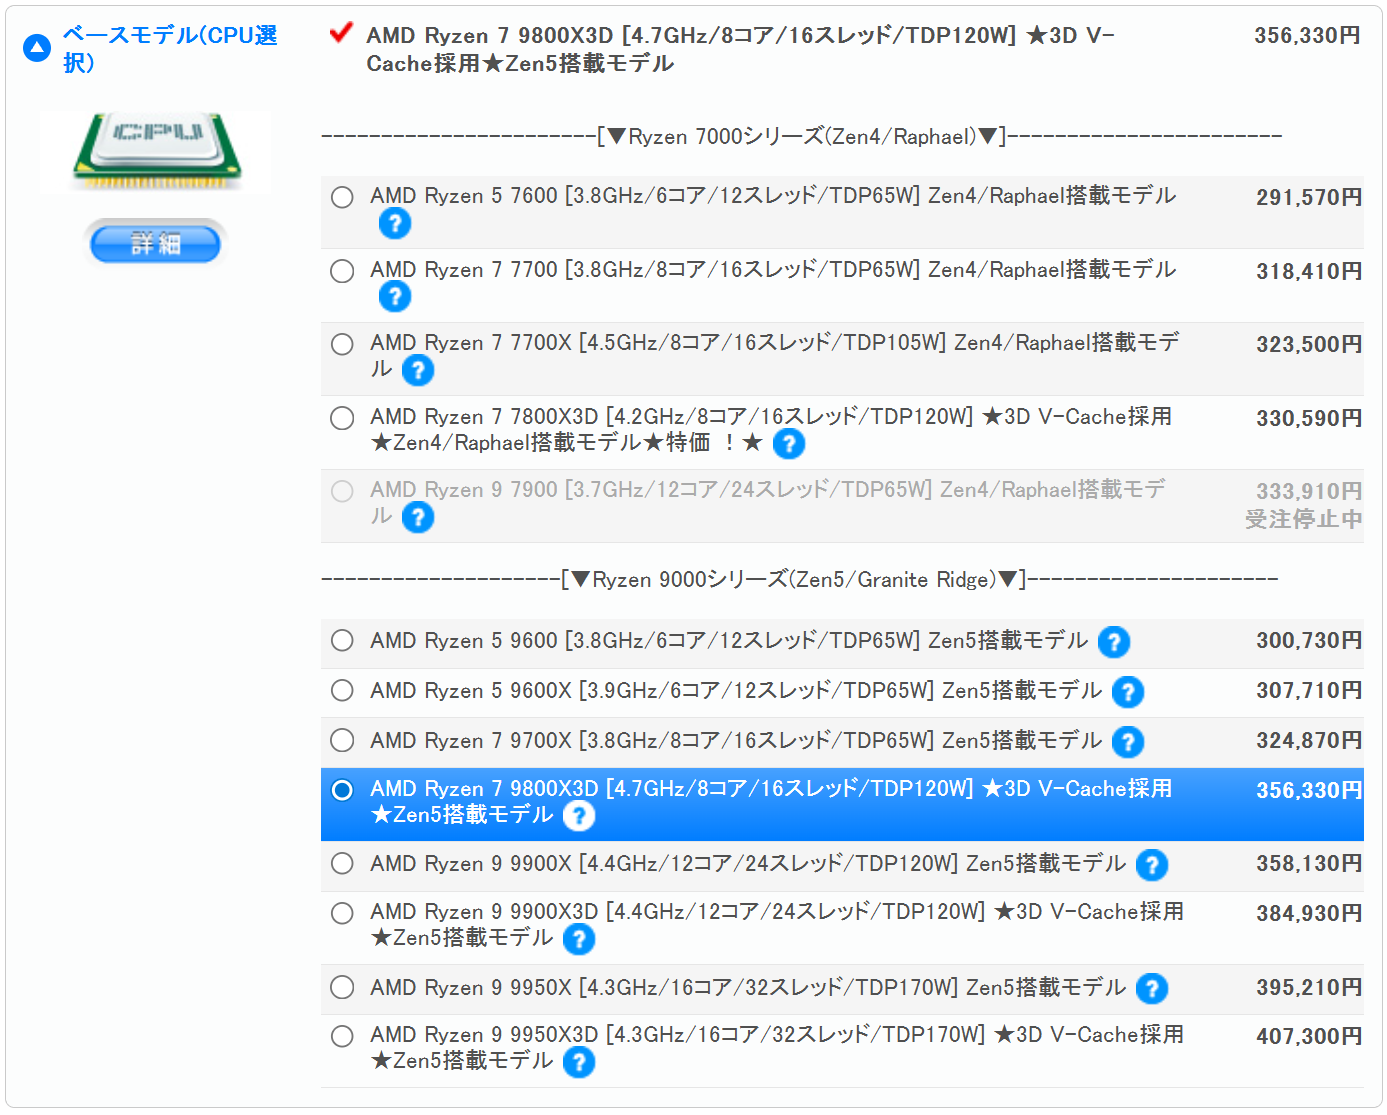Click the CPU chip thumbnail image
Image resolution: width=1387 pixels, height=1115 pixels.
point(156,150)
